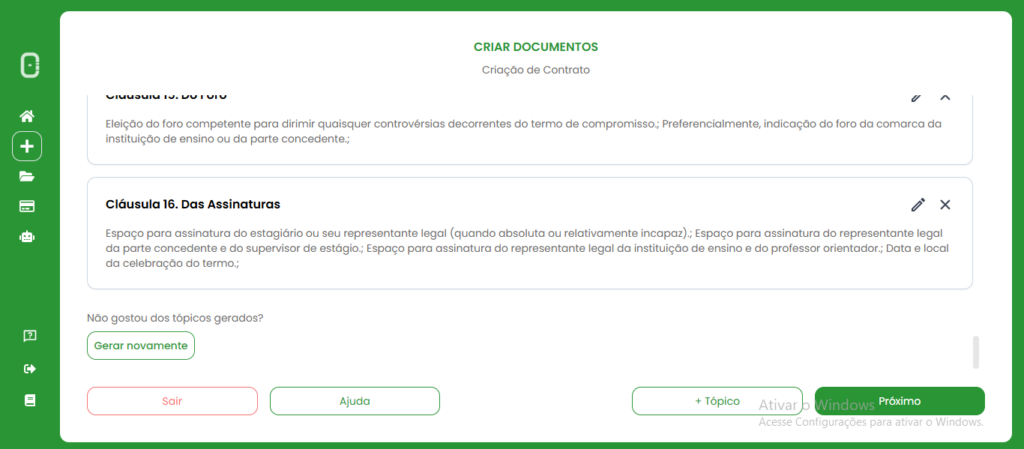Remove Cláusula 16 Das Assinaturas with X
The height and width of the screenshot is (449, 1024).
(945, 204)
